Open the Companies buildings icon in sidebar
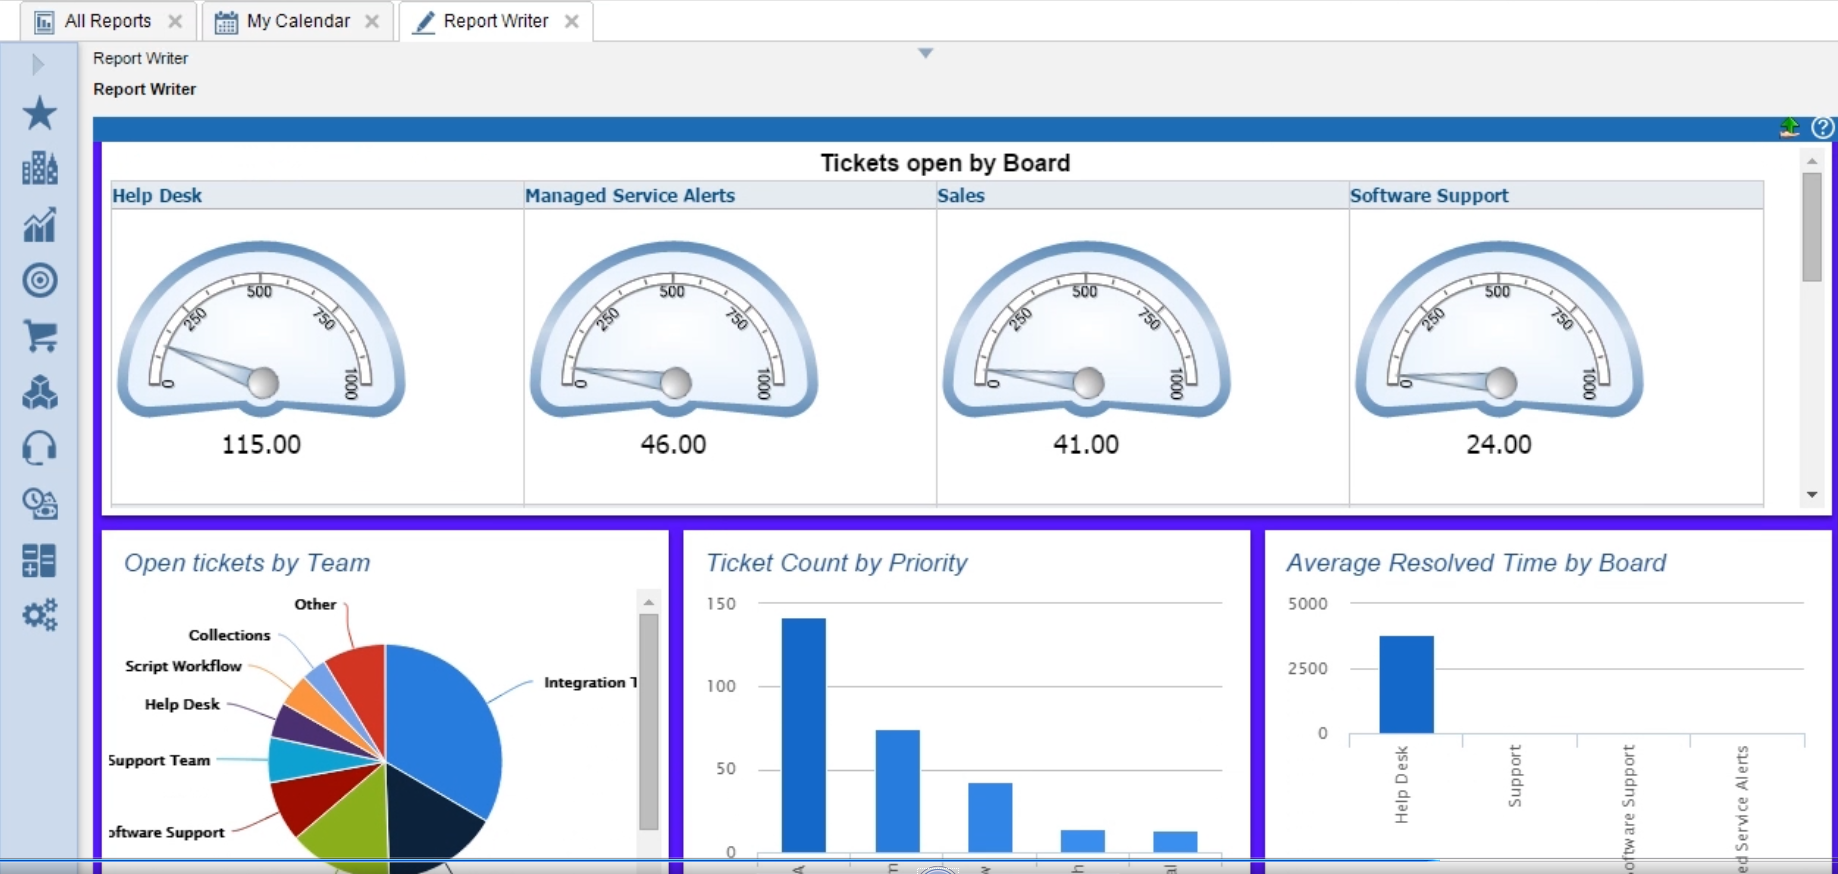Viewport: 1838px width, 874px height. [x=40, y=168]
